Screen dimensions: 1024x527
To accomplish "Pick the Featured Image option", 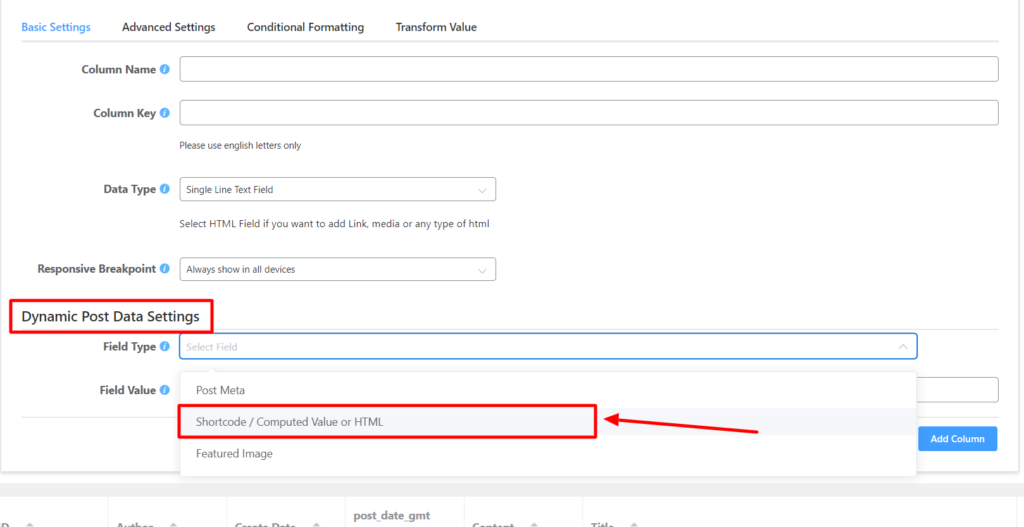I will (x=234, y=454).
